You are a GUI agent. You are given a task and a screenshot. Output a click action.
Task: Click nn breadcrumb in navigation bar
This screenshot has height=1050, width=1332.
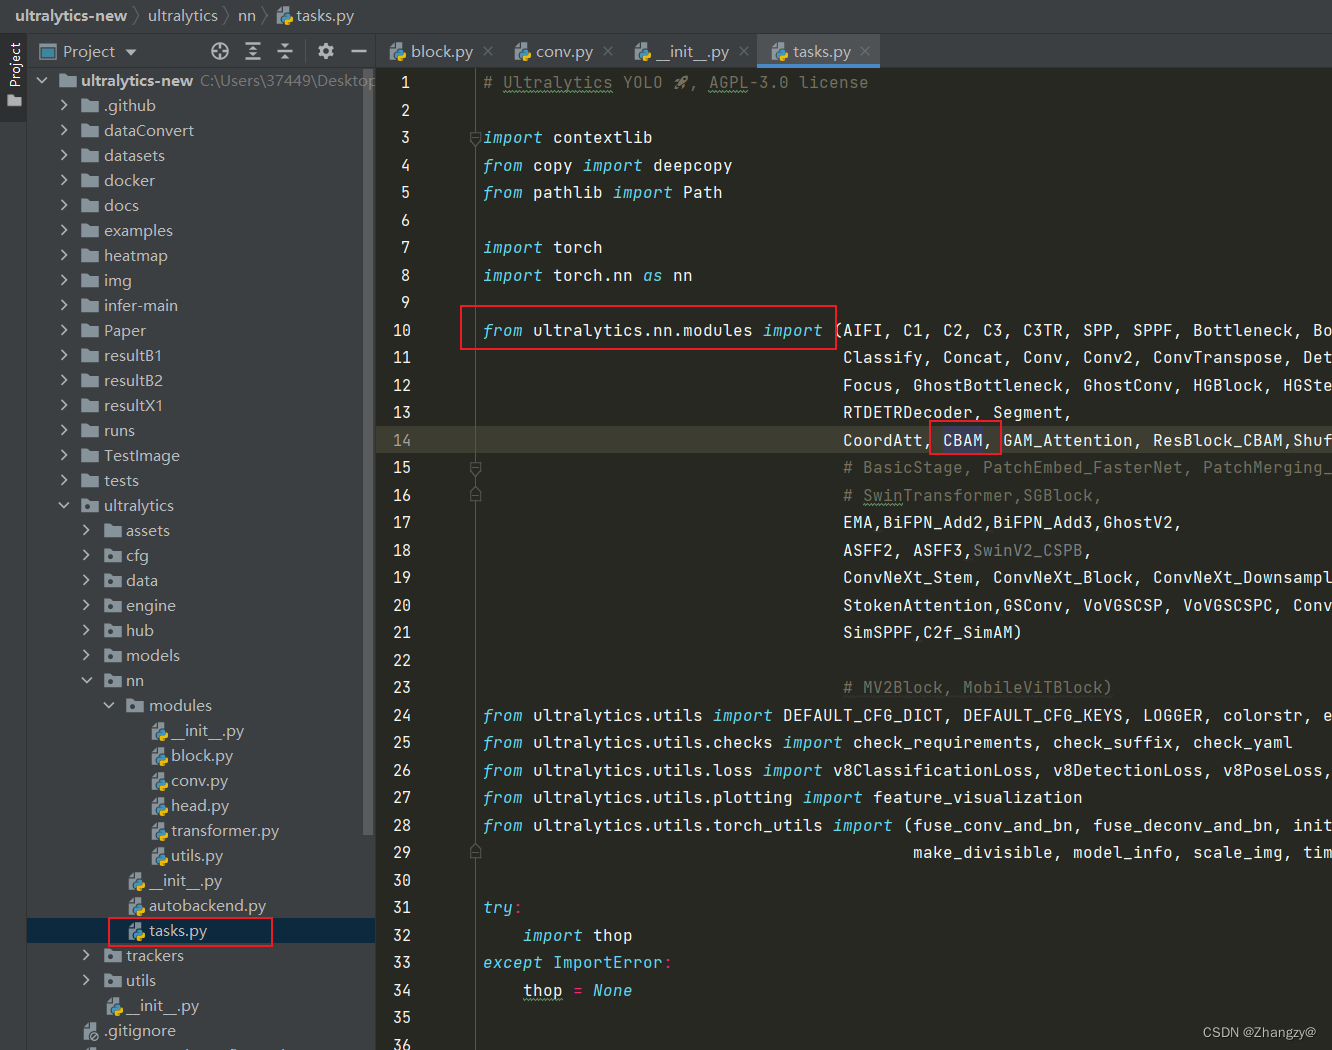(x=247, y=15)
